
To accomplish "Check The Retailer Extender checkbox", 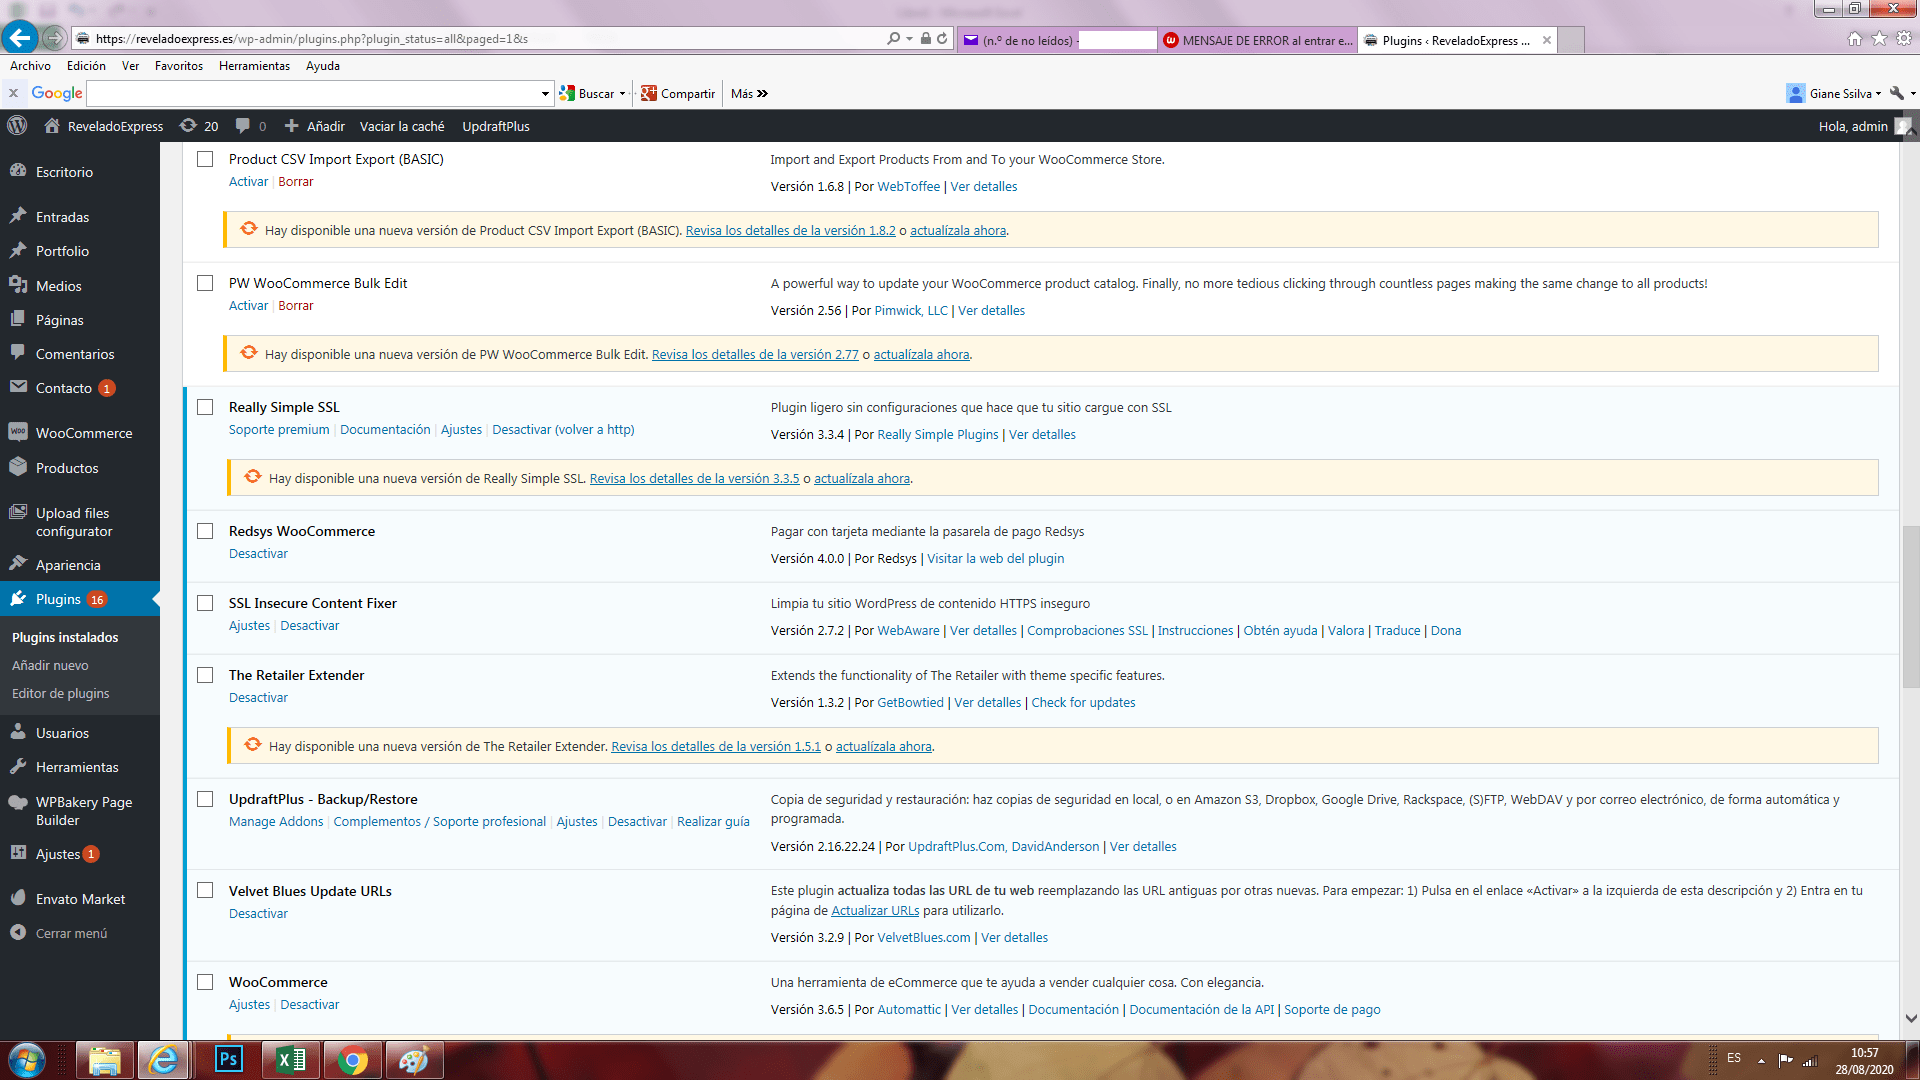I will 205,675.
